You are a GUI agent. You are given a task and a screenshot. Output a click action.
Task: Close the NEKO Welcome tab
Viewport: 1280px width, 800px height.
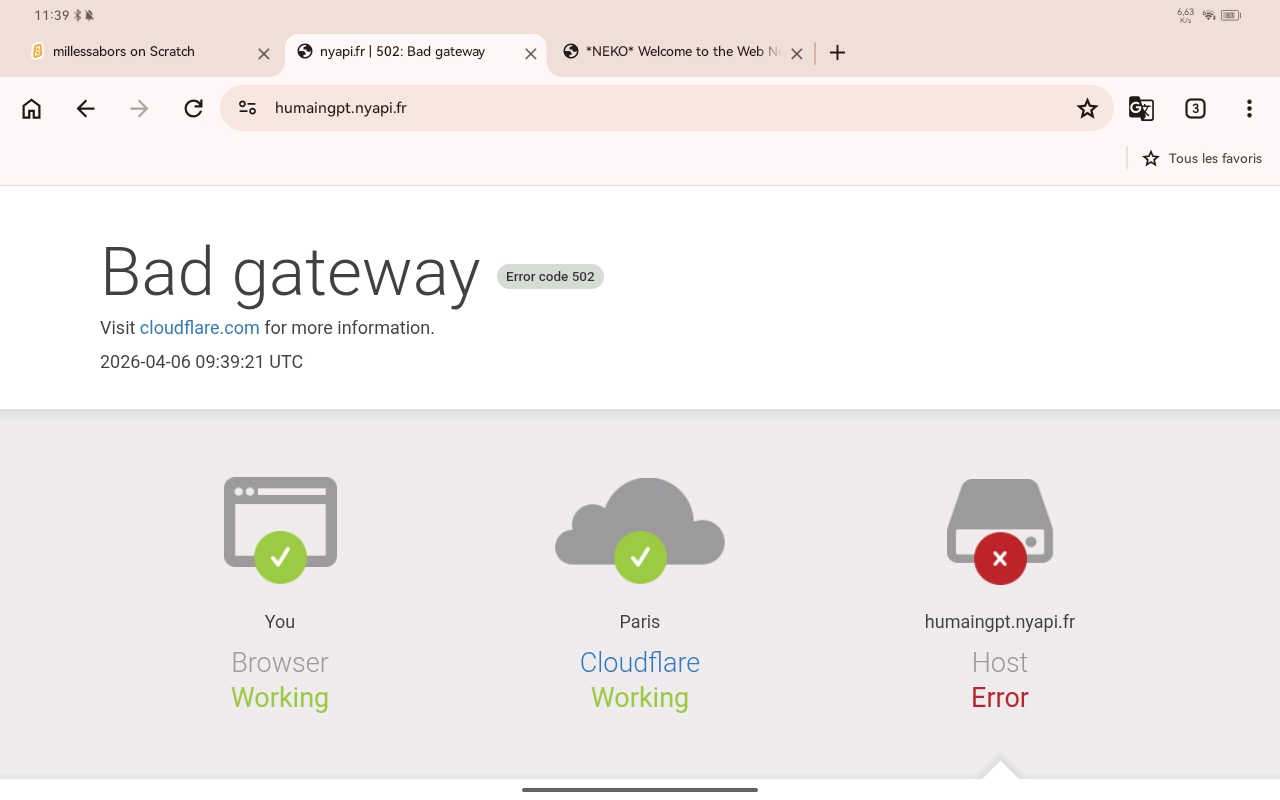[797, 54]
